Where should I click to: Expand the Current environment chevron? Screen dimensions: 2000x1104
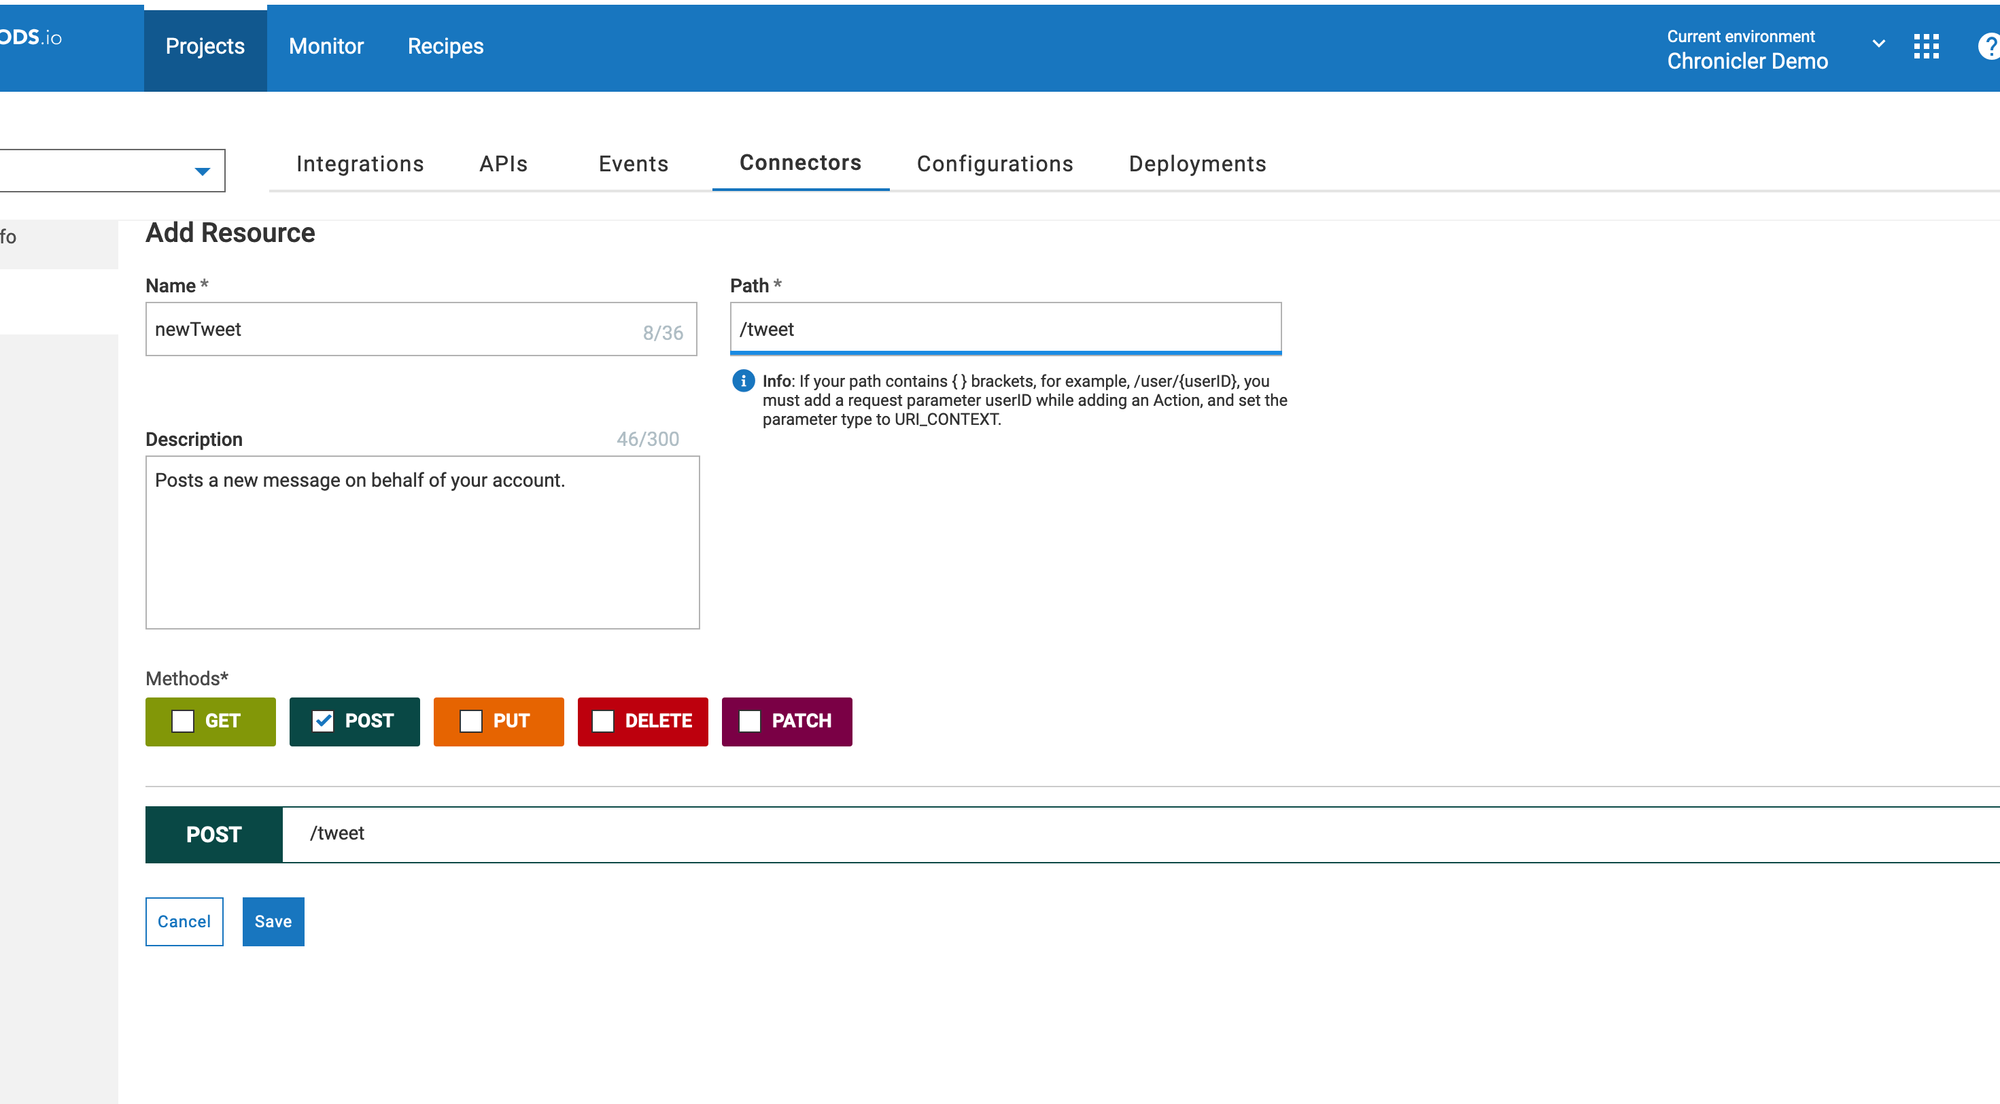pyautogui.click(x=1878, y=44)
